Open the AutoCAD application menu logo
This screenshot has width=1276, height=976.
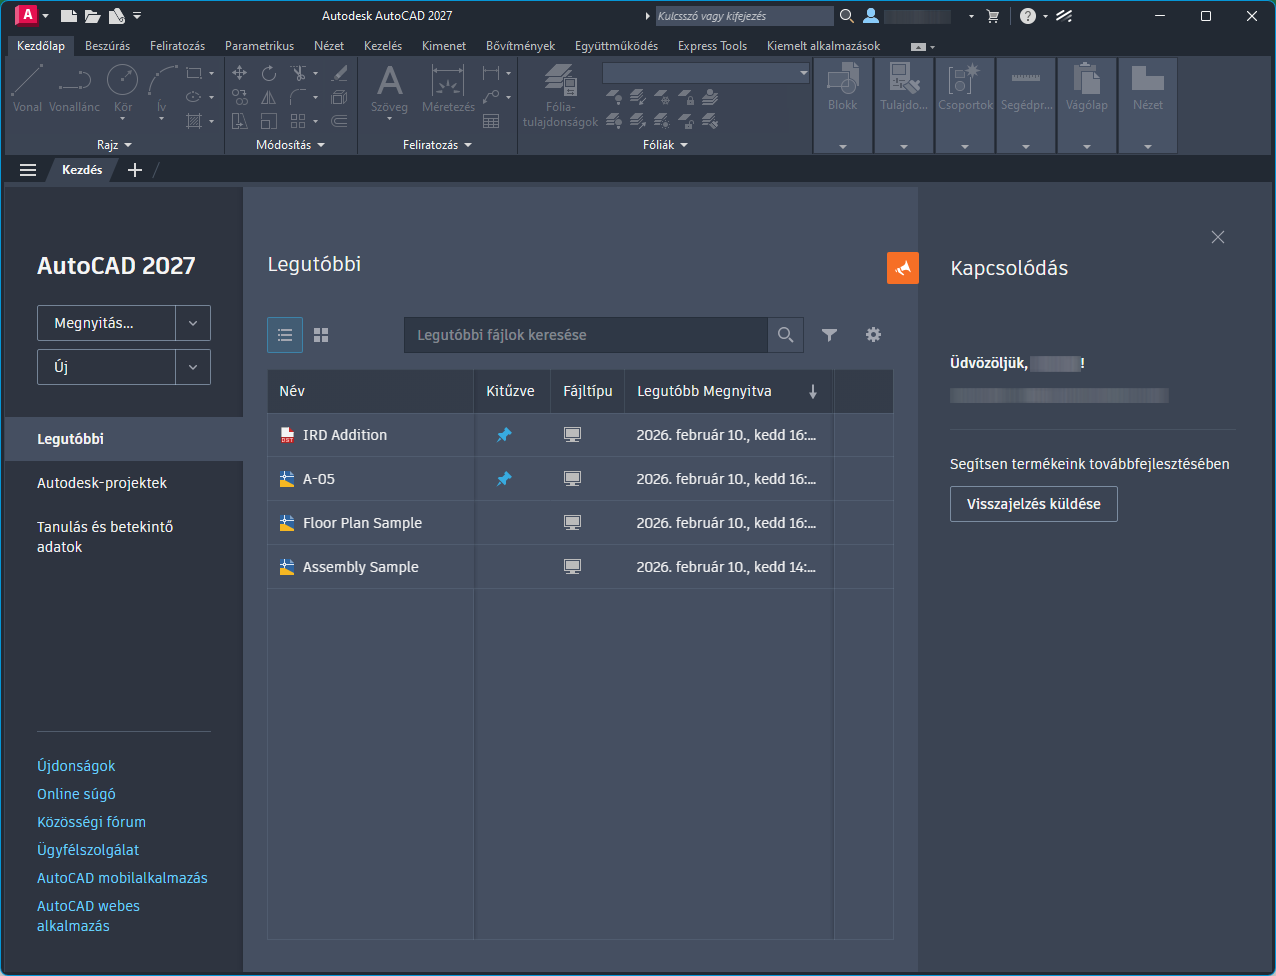[27, 15]
